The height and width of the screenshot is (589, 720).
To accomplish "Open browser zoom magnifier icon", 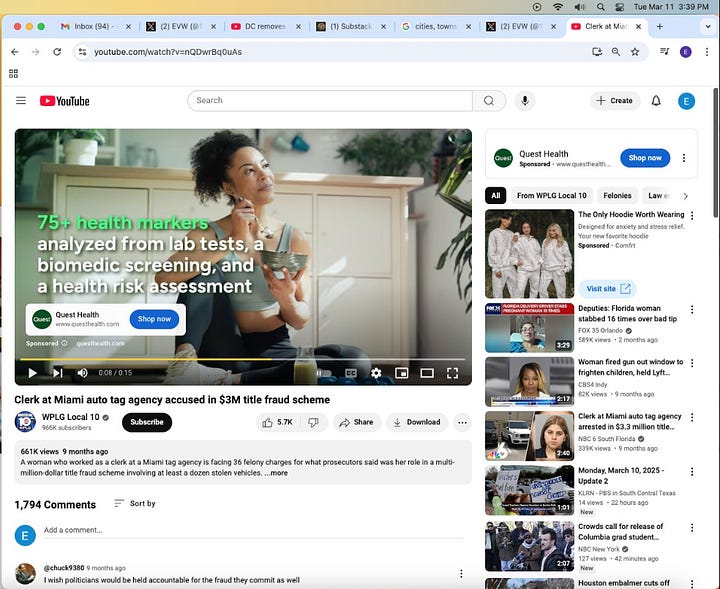I will [616, 52].
